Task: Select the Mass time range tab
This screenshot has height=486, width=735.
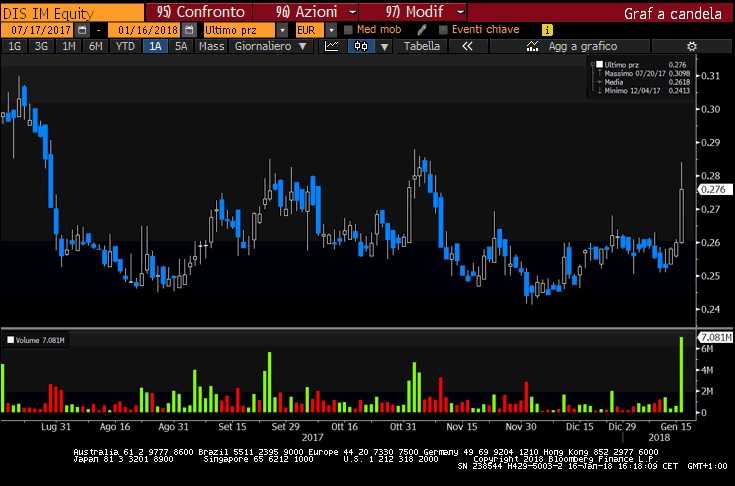Action: (211, 46)
